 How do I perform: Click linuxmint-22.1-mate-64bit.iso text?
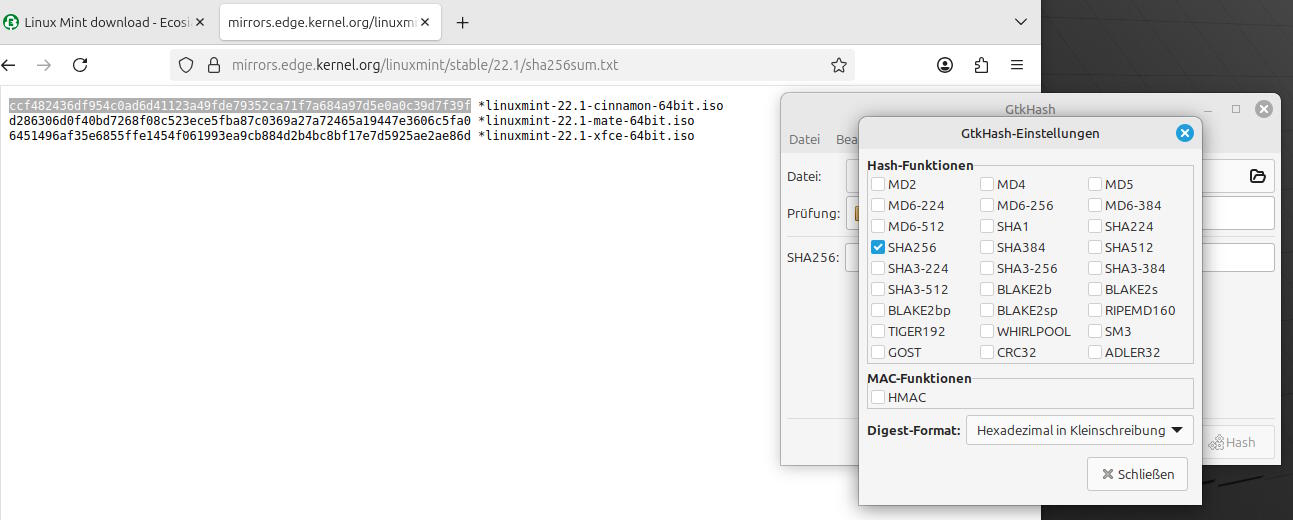click(590, 121)
